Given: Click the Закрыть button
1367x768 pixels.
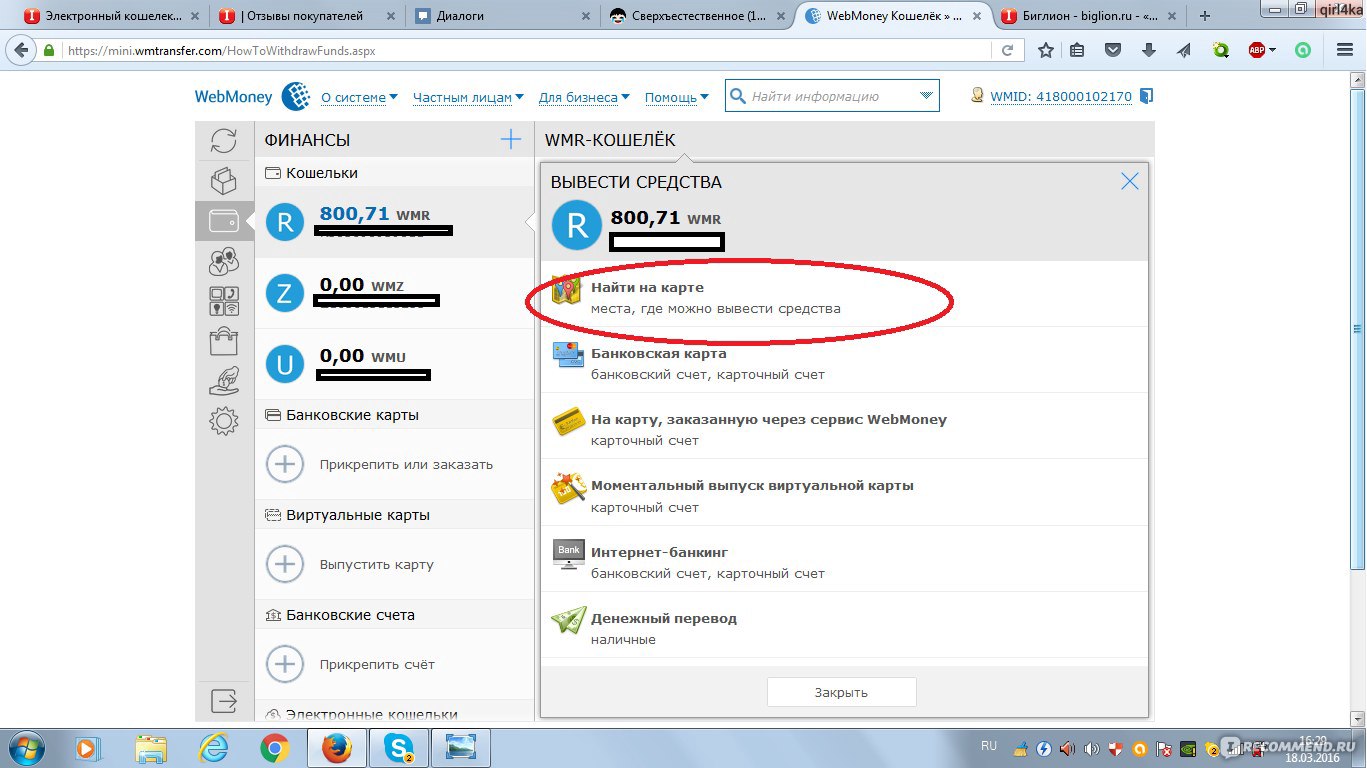Looking at the screenshot, I should 841,692.
